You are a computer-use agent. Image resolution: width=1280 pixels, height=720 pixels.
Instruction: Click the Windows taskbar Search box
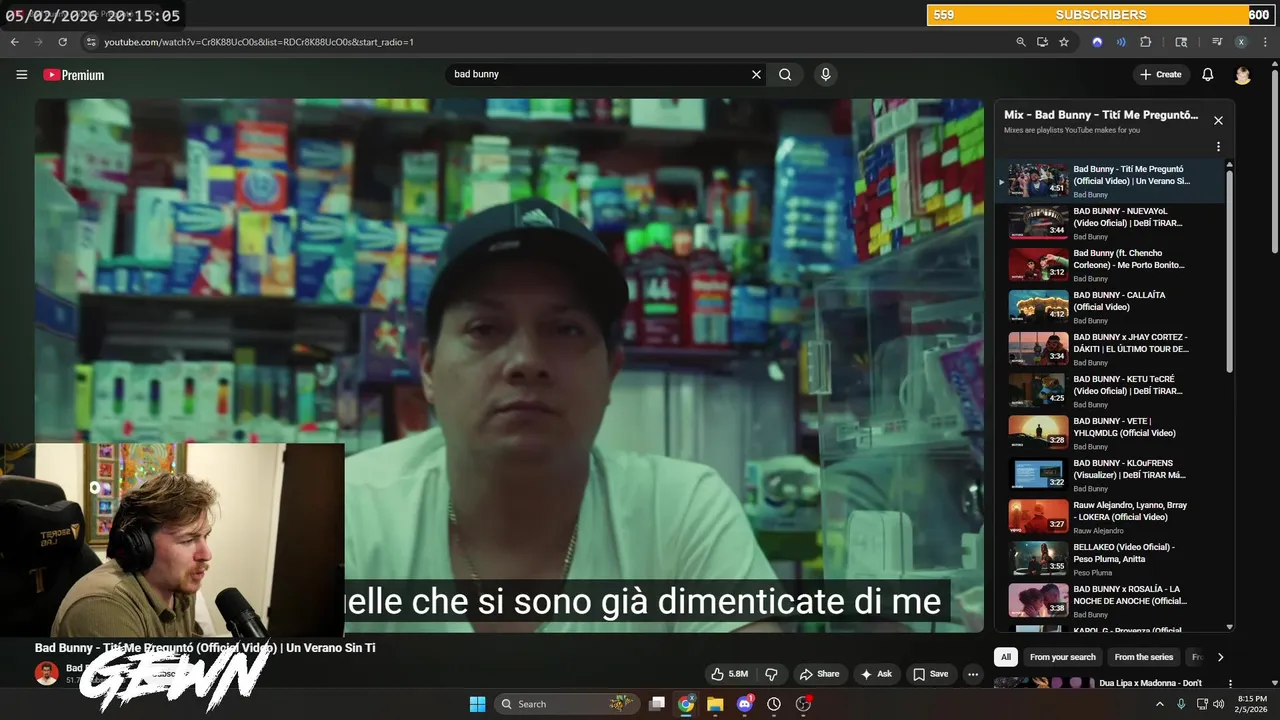569,704
